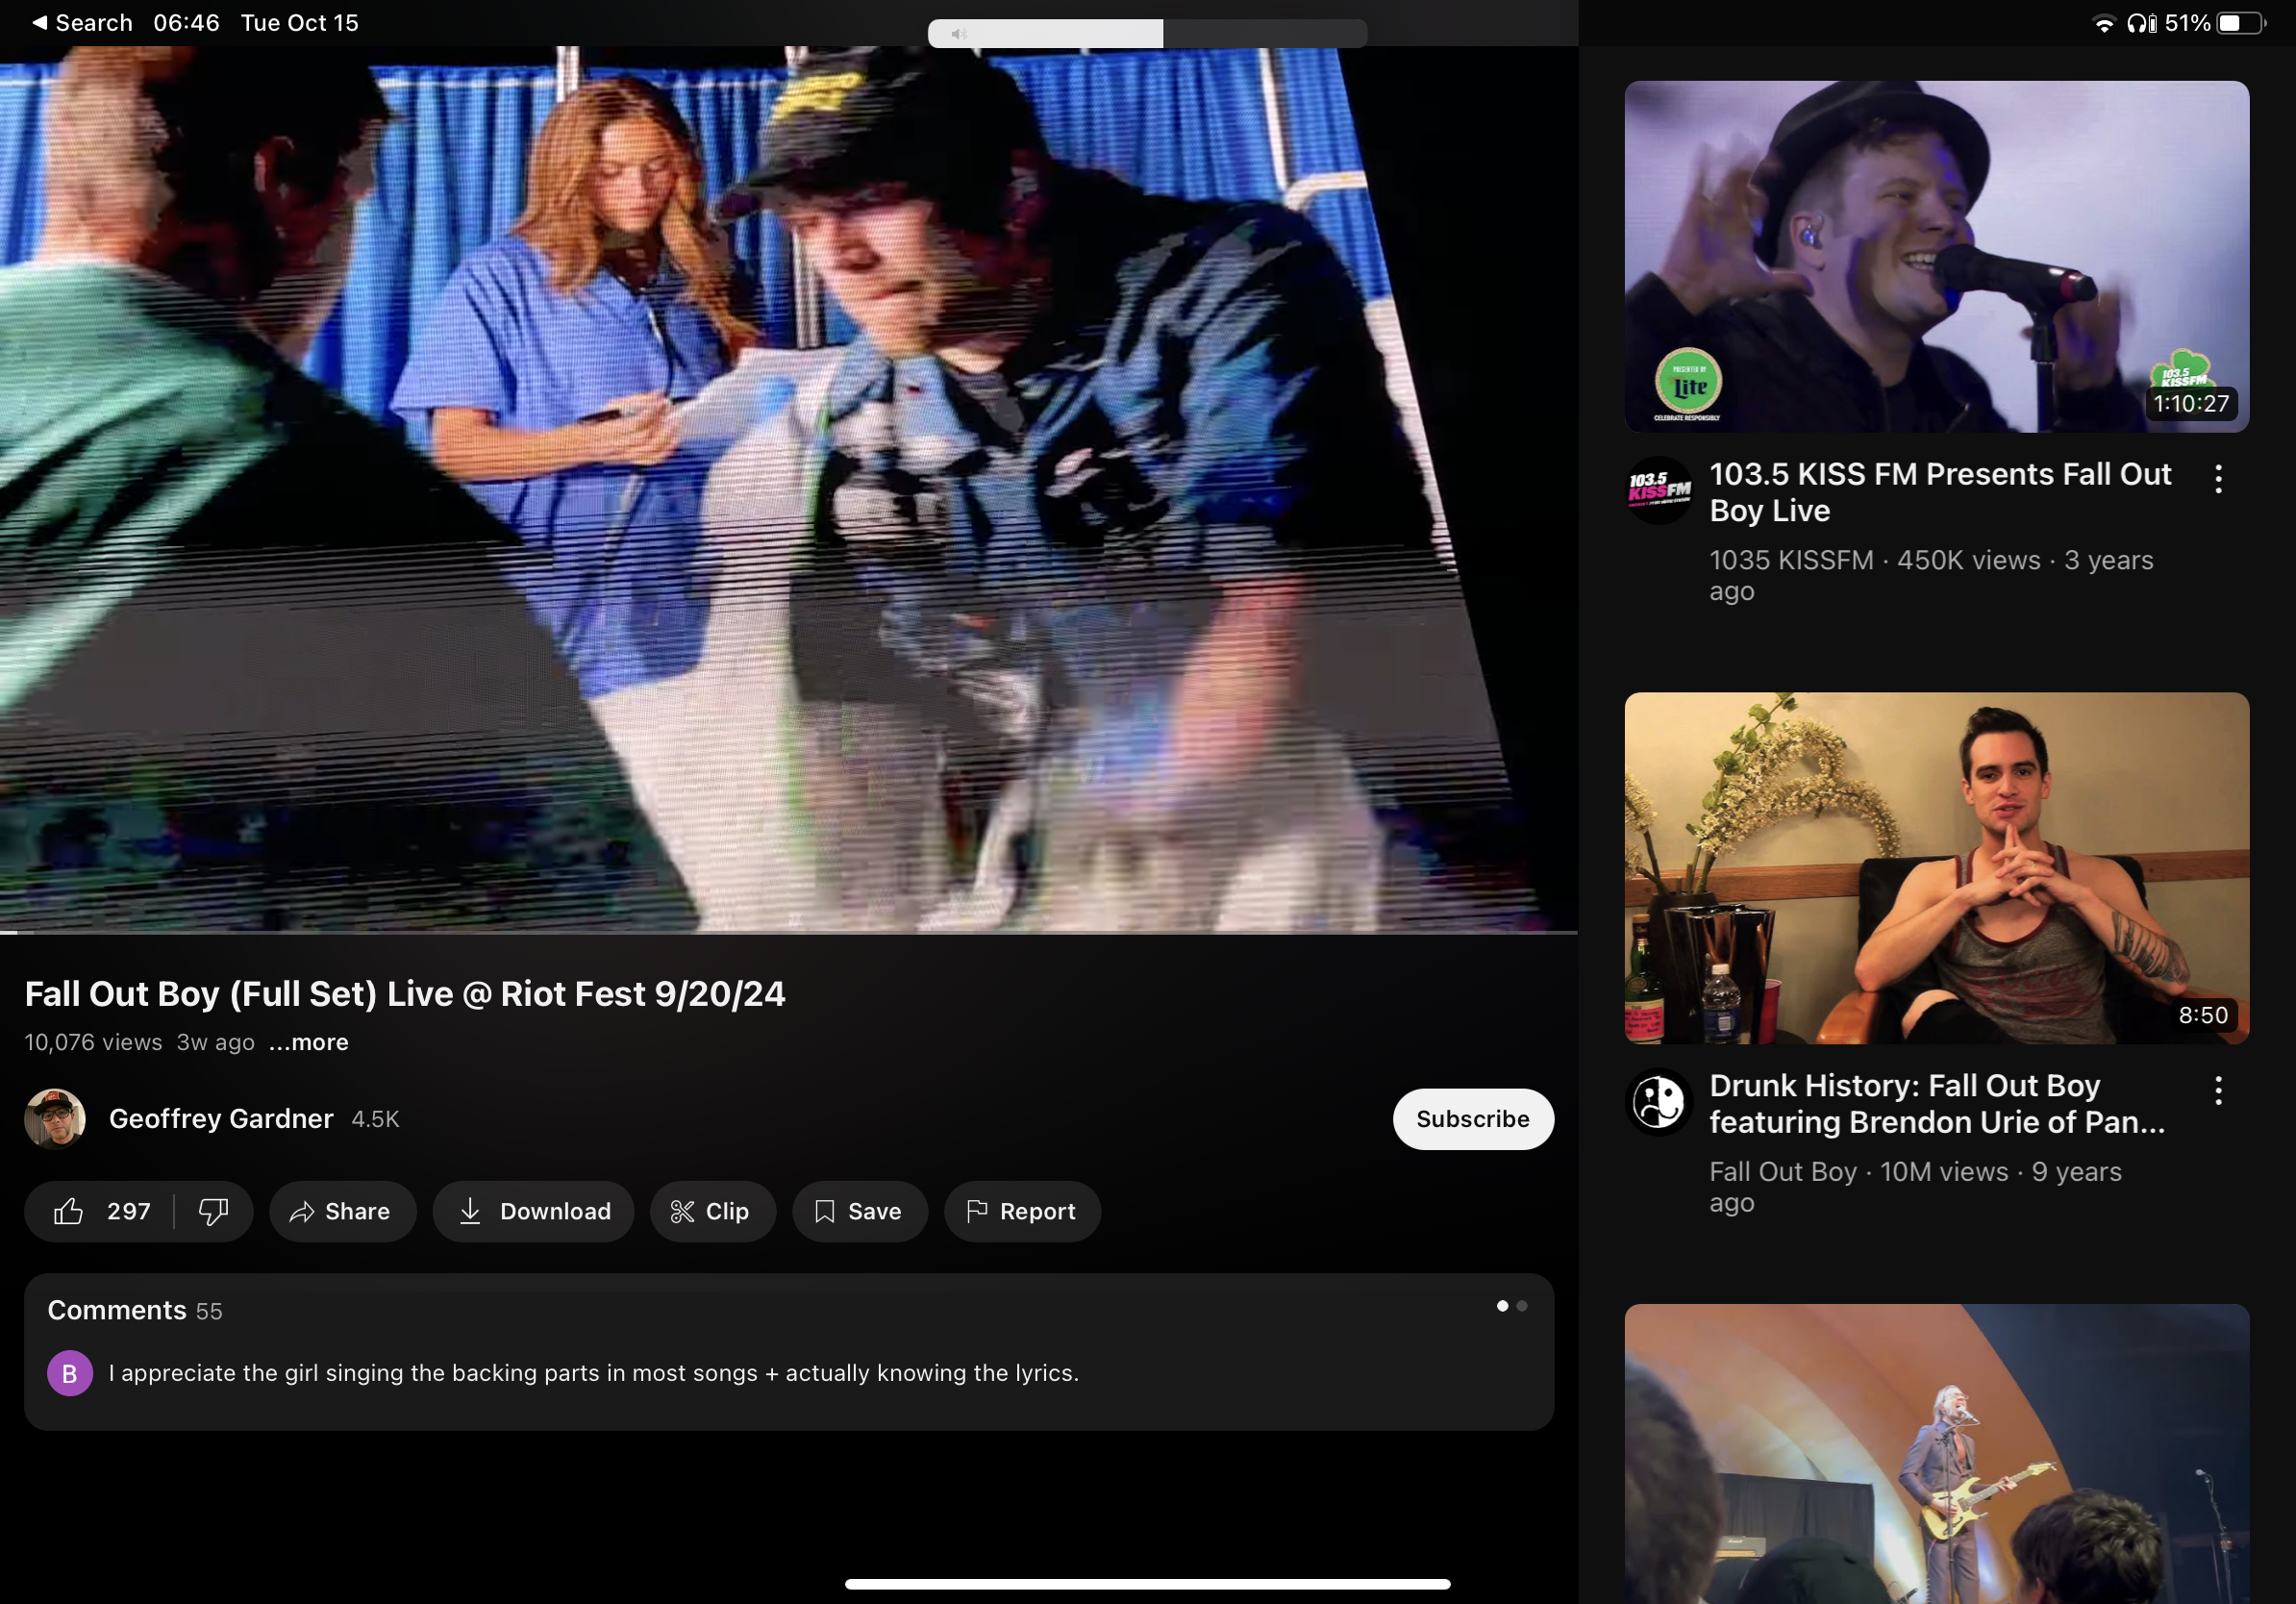Open Geoffrey Gardner's channel avatar

click(55, 1119)
